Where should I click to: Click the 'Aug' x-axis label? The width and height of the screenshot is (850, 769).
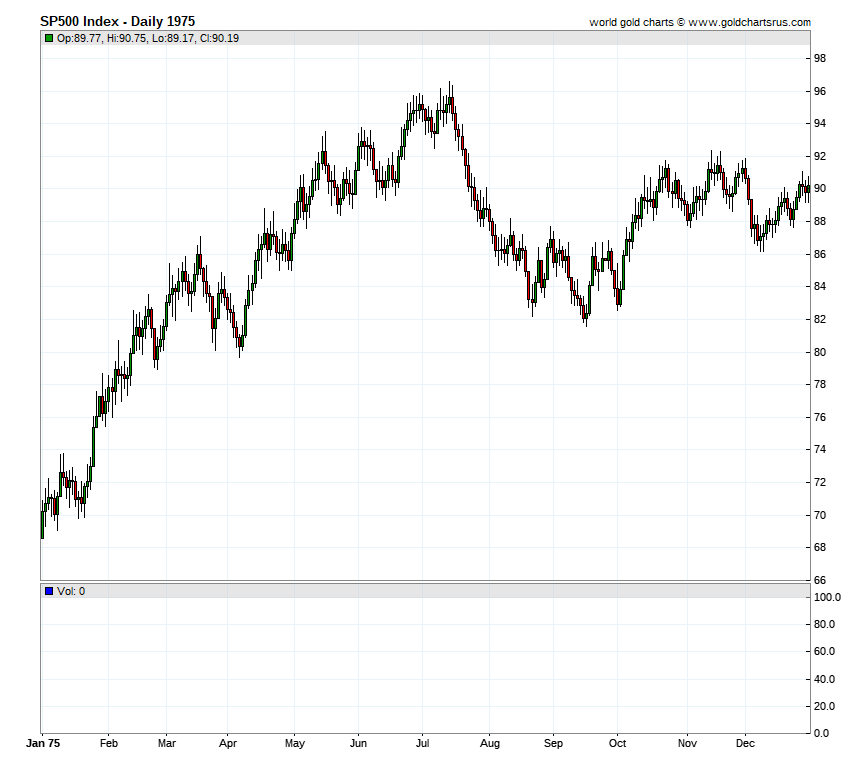point(490,744)
